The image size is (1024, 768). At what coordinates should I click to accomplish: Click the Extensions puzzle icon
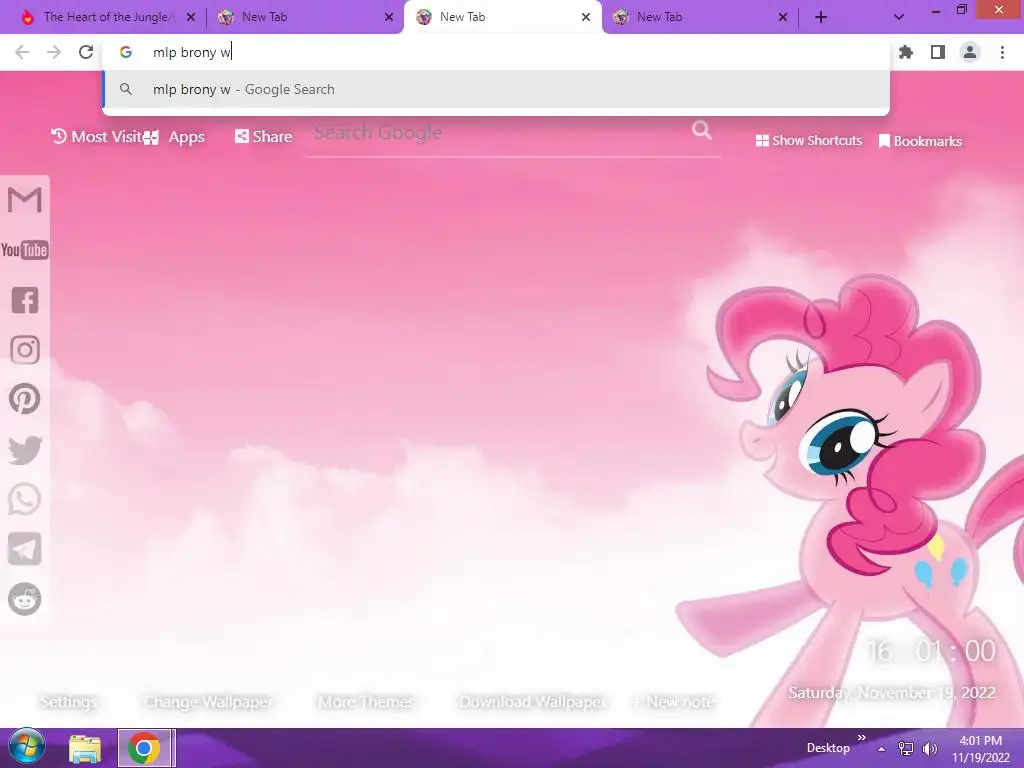pos(906,52)
